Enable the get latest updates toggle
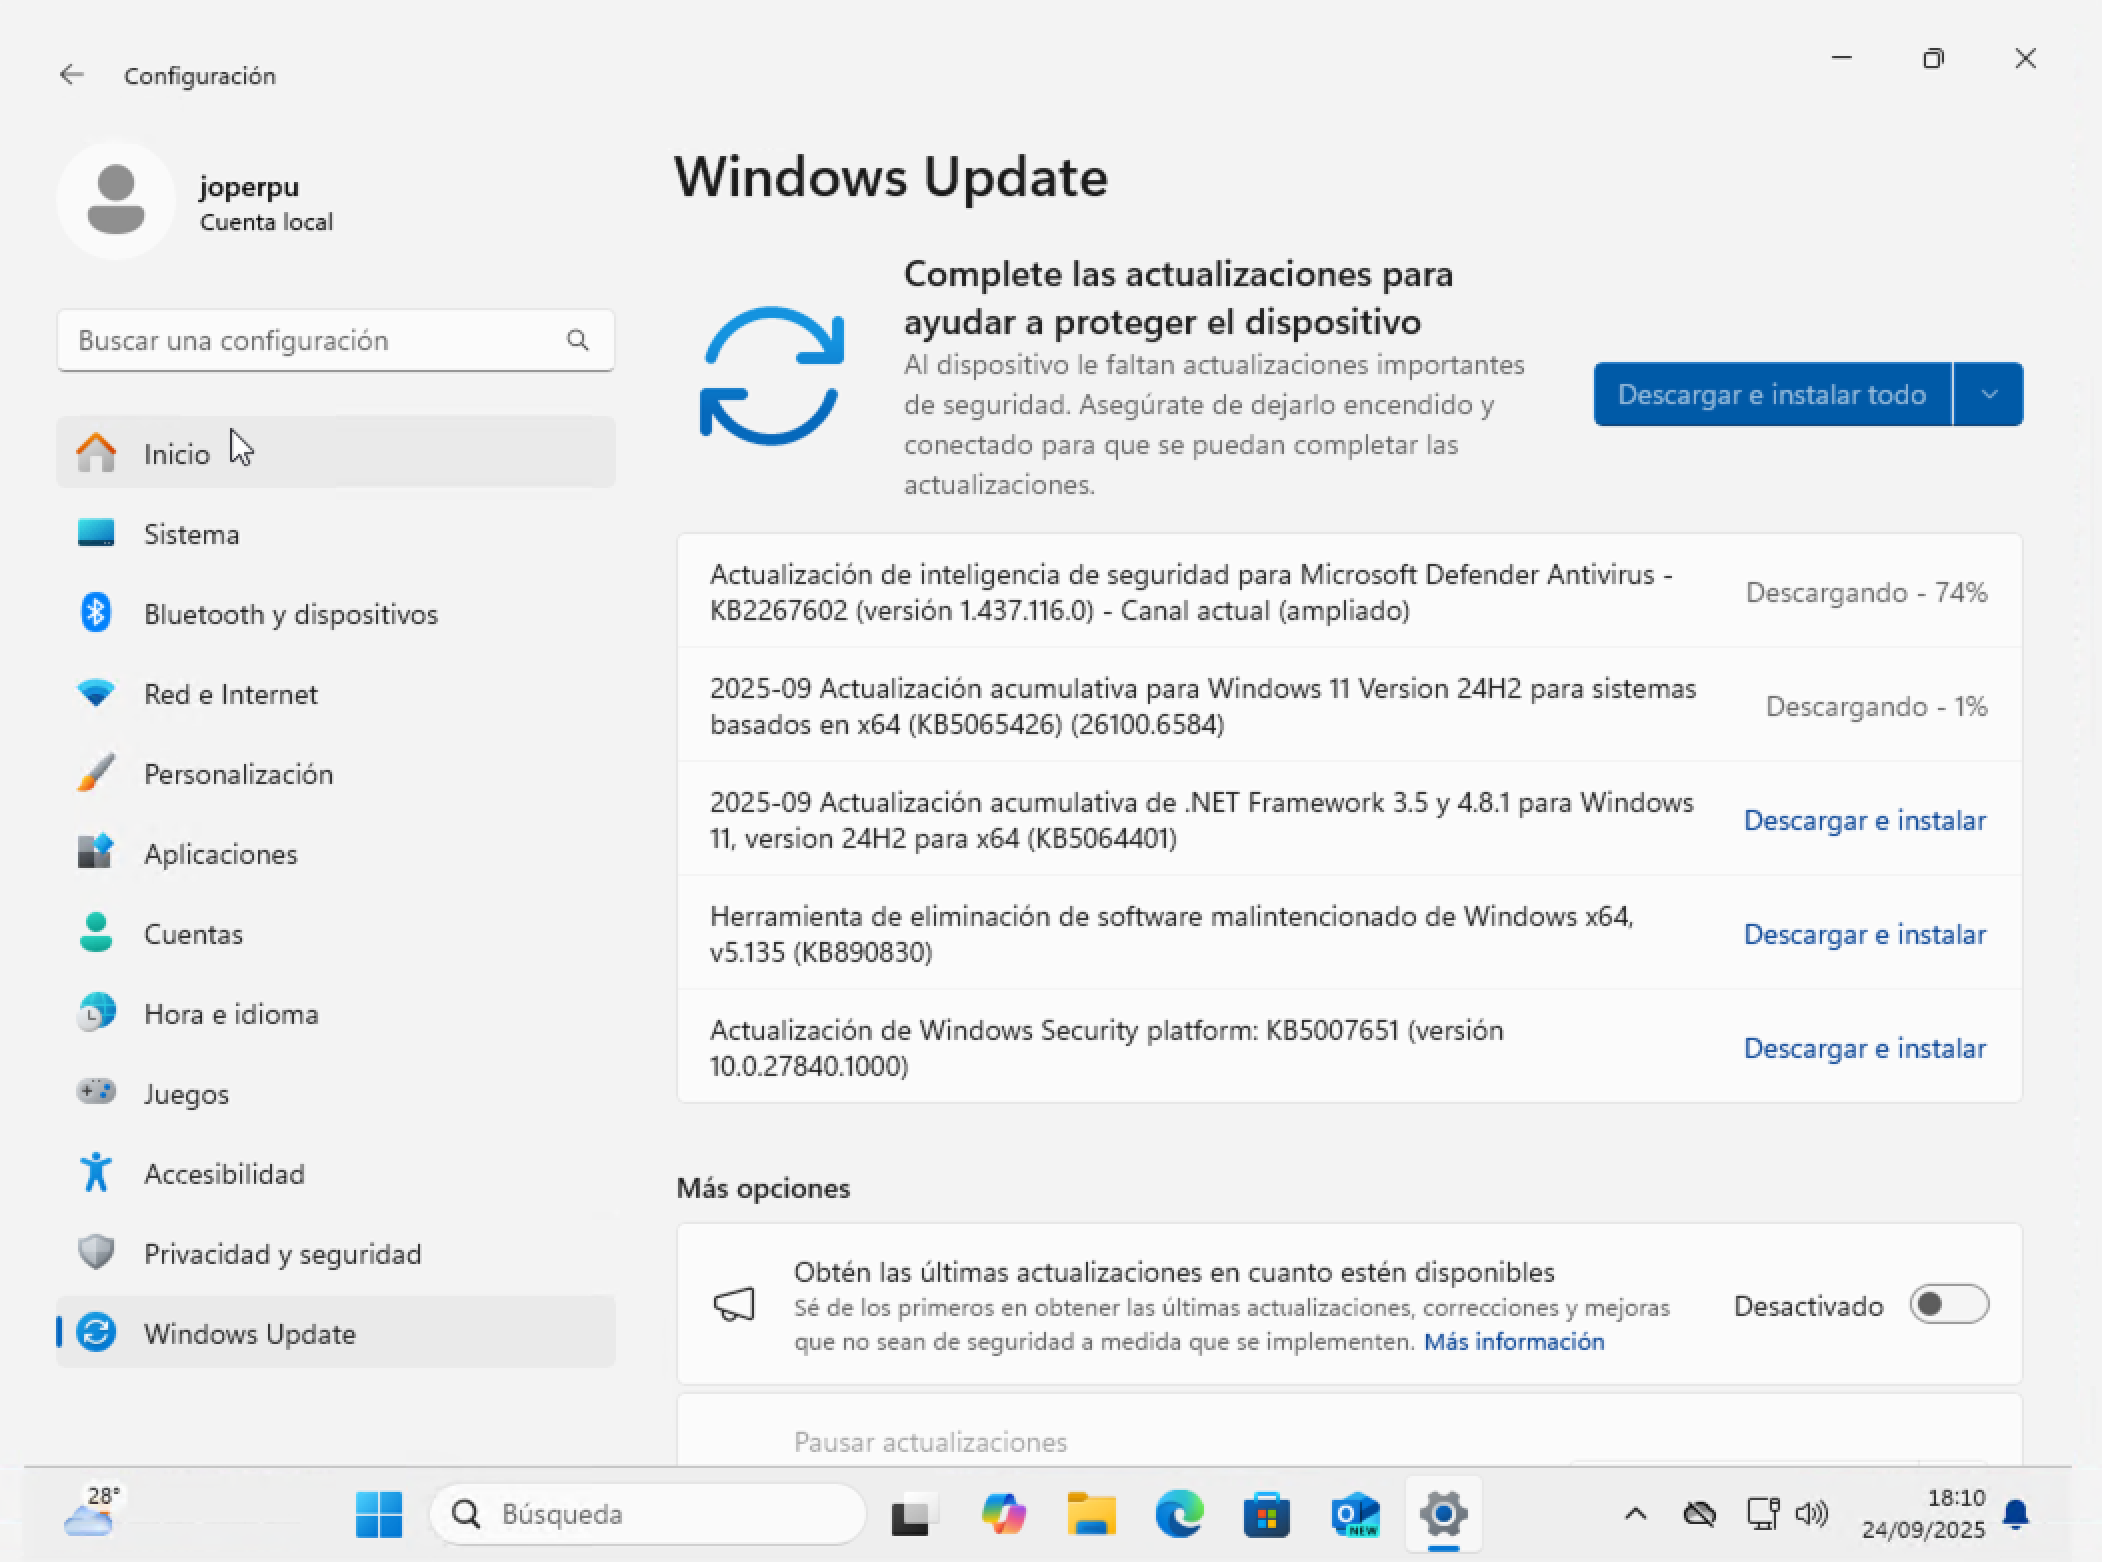This screenshot has height=1562, width=2102. 1949,1304
